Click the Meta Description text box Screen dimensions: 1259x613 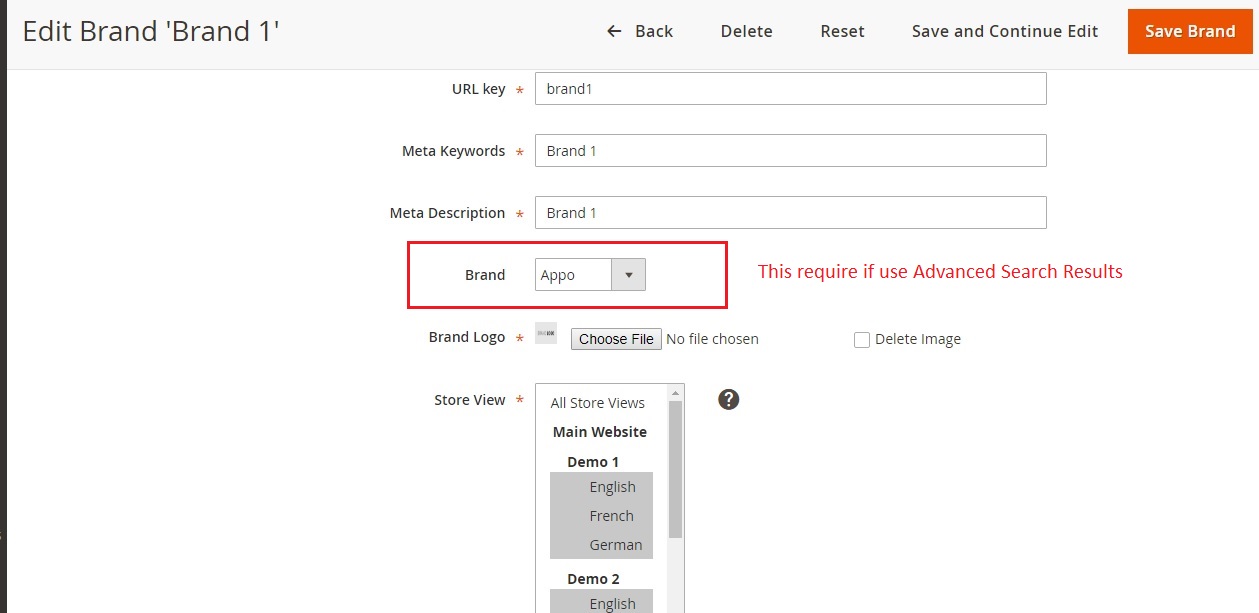pyautogui.click(x=790, y=213)
